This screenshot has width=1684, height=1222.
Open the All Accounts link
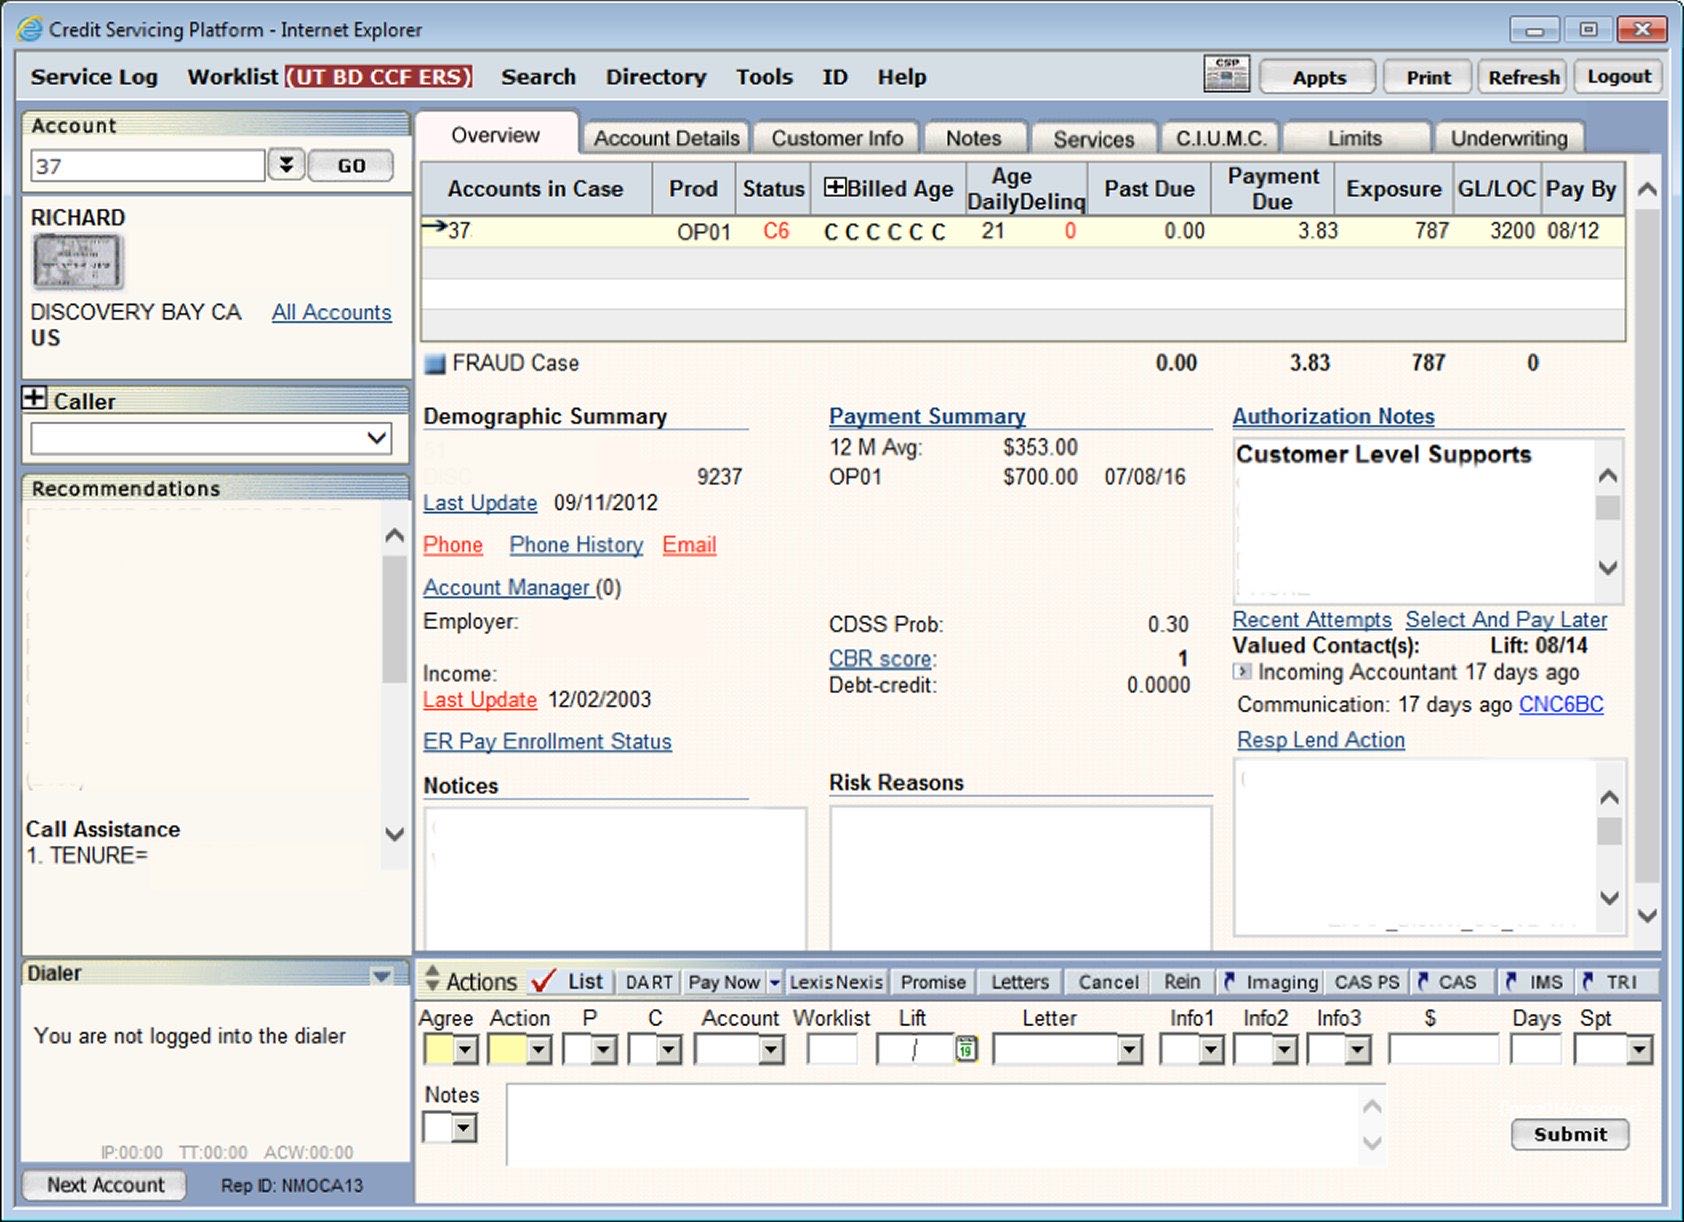click(331, 312)
